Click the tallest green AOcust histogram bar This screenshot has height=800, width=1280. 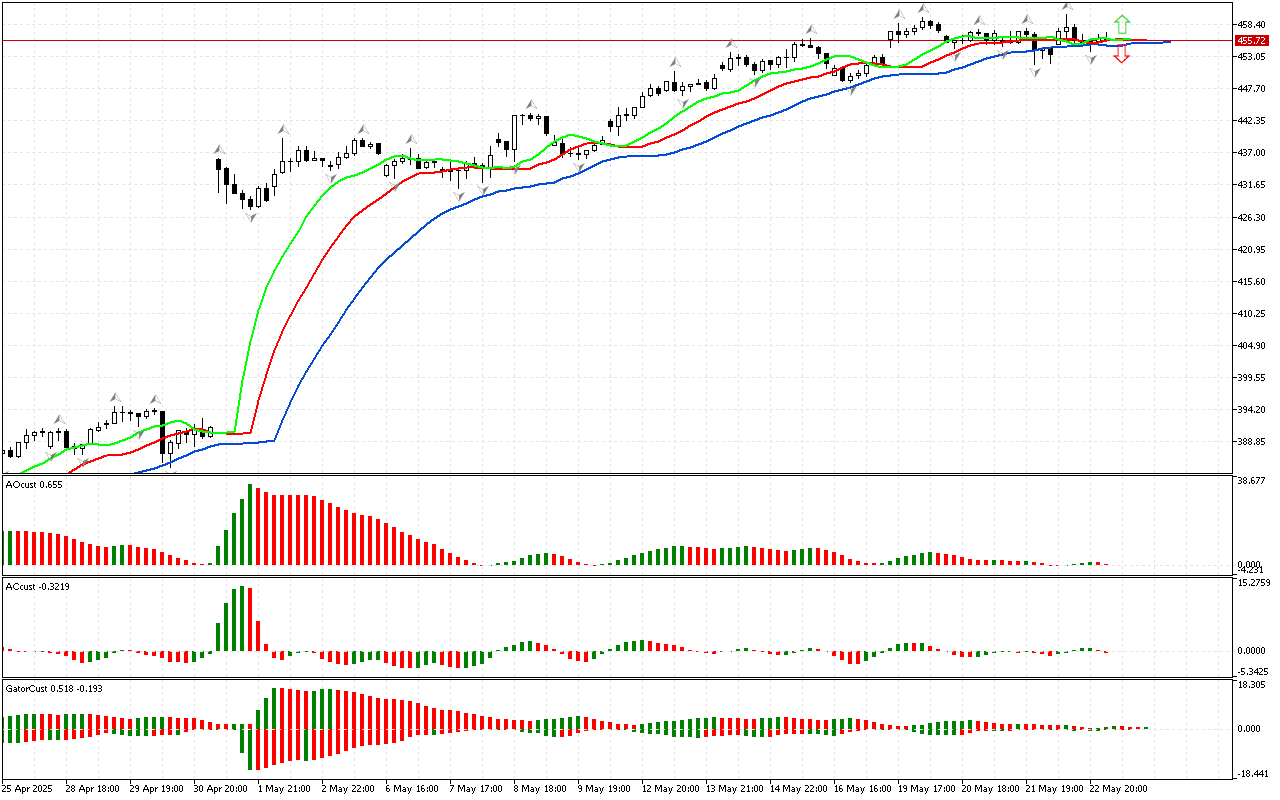(249, 525)
